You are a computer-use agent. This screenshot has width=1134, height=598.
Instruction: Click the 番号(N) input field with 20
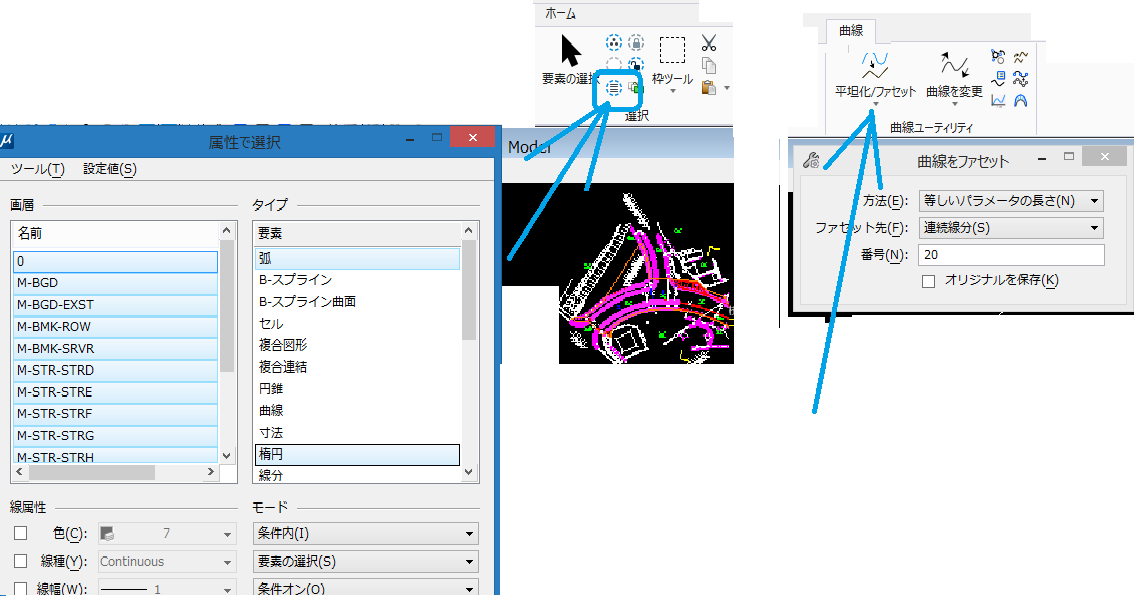point(1011,255)
